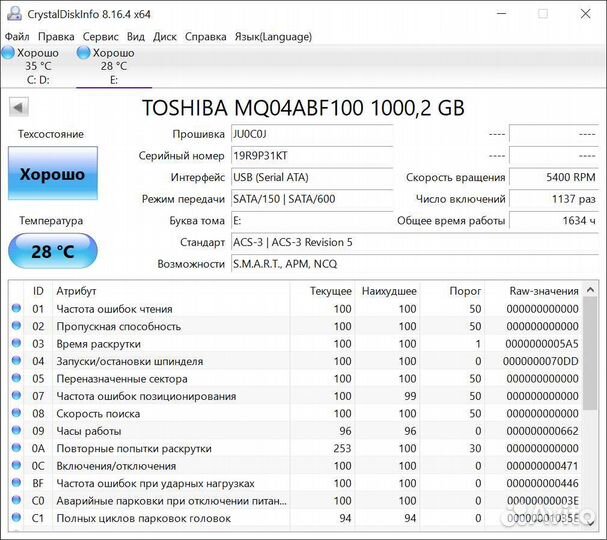Click the status dot for attribute 09
The height and width of the screenshot is (540, 607).
click(x=16, y=430)
